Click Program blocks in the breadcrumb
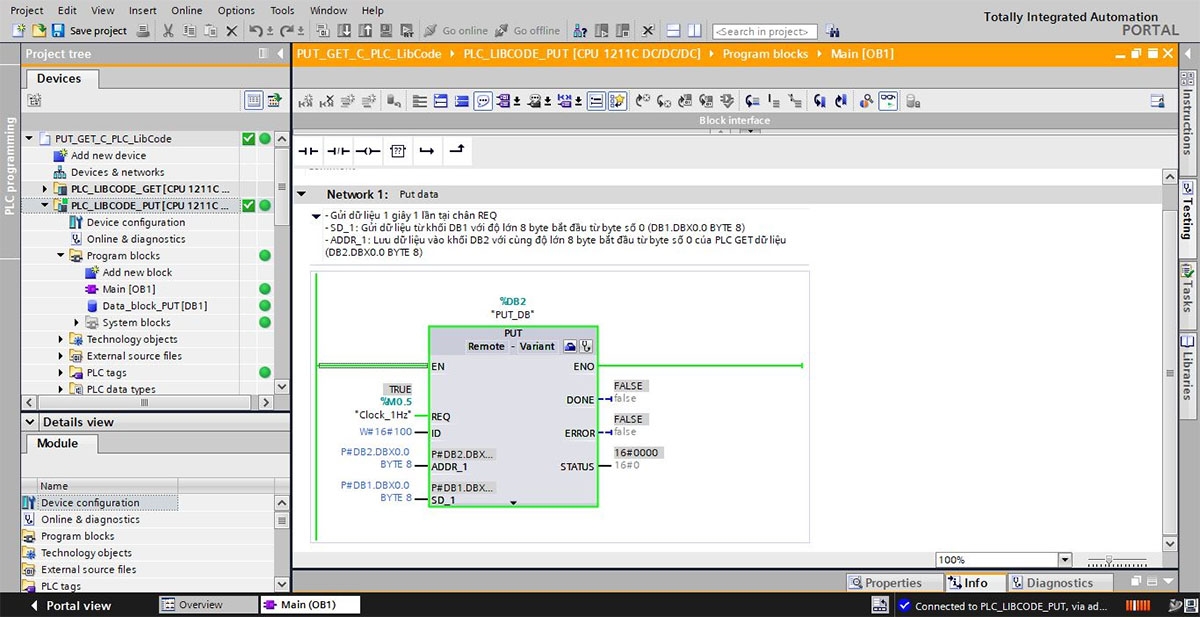 click(765, 54)
